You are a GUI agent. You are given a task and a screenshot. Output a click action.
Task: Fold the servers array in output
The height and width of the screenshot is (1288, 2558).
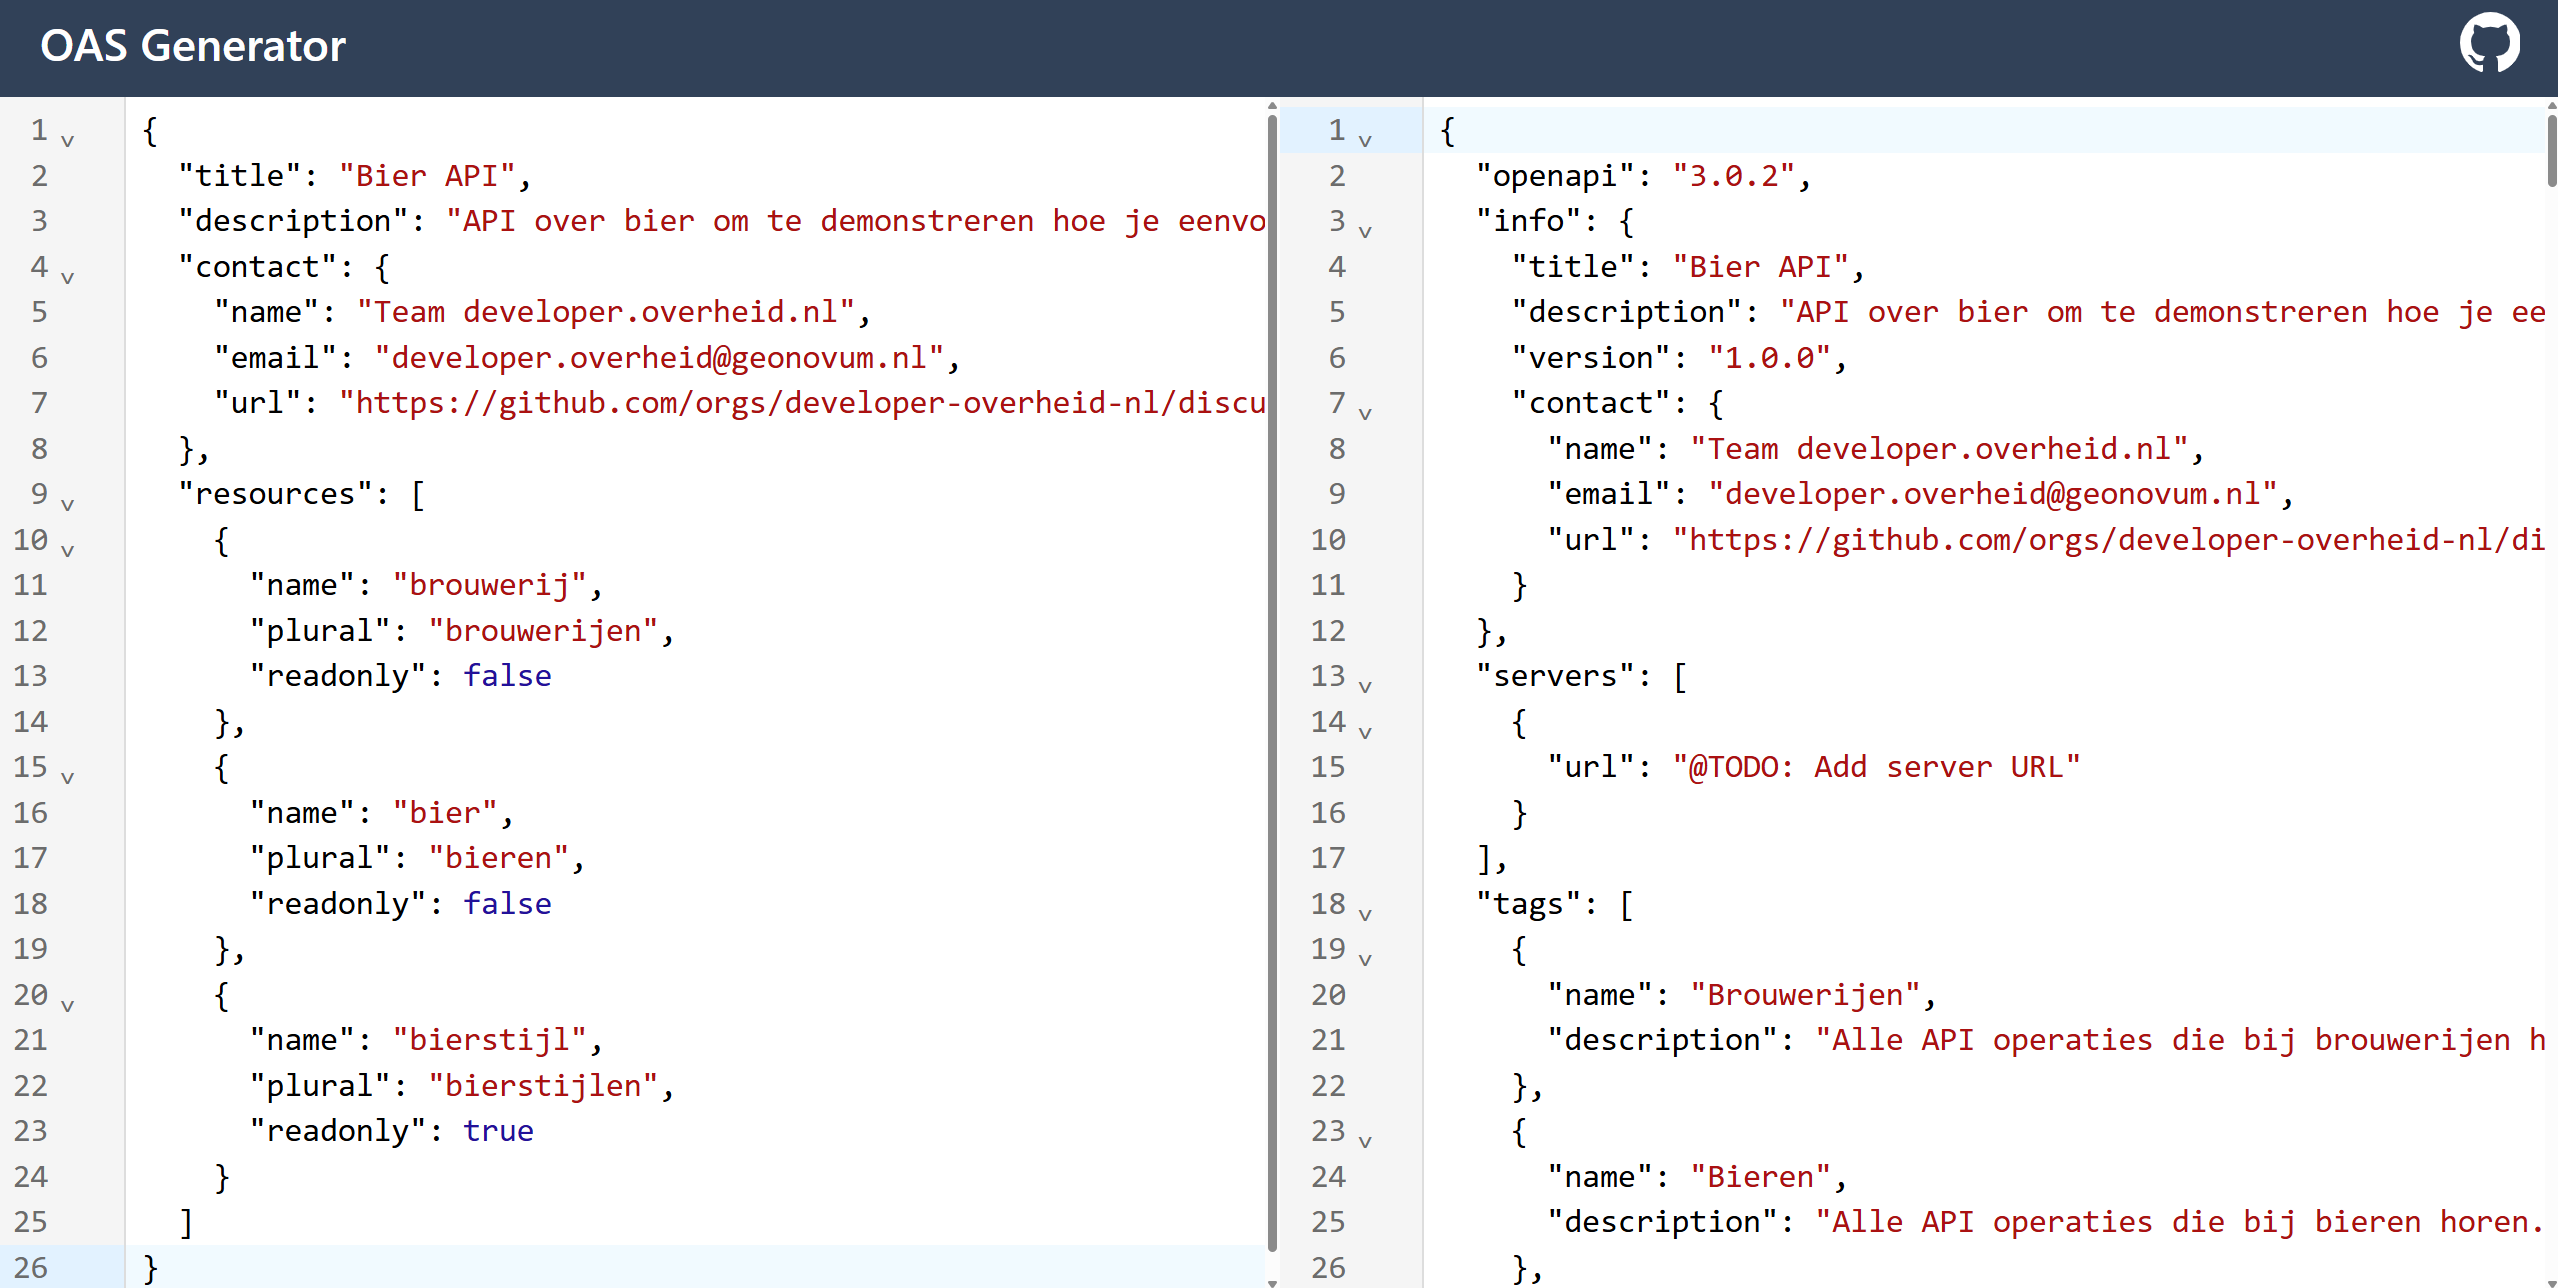click(1365, 686)
